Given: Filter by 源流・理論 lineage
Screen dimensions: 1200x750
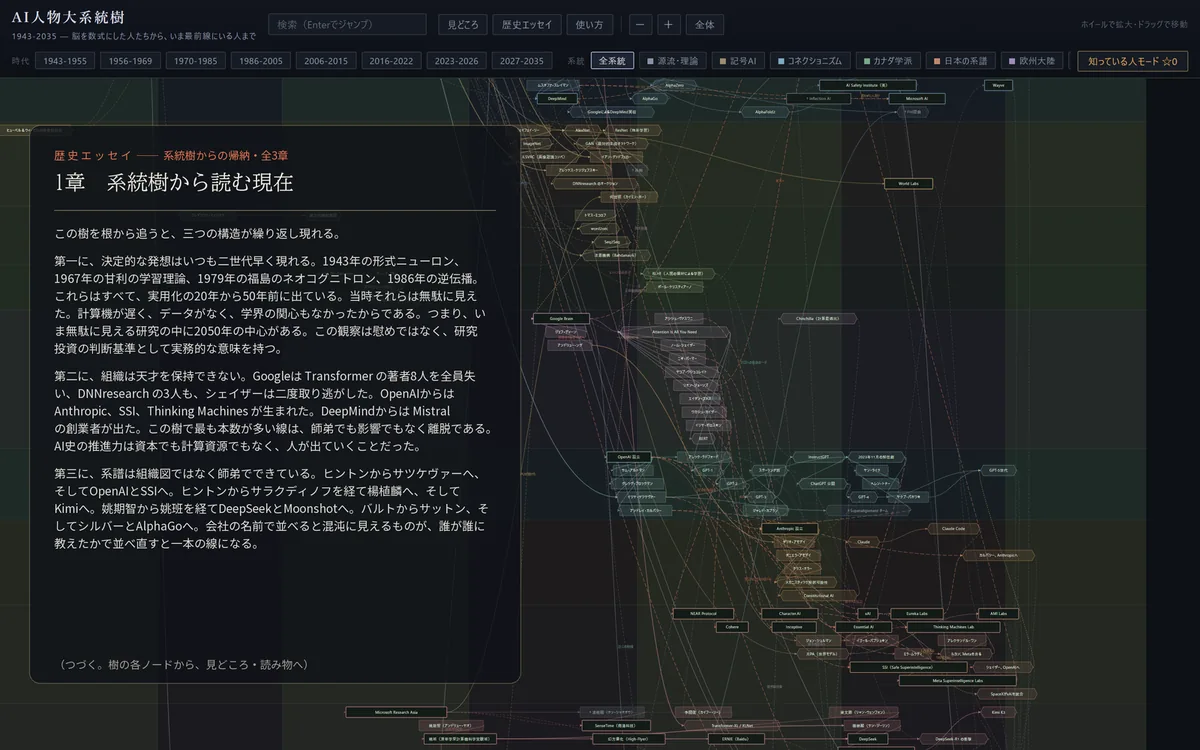Looking at the screenshot, I should (x=672, y=61).
